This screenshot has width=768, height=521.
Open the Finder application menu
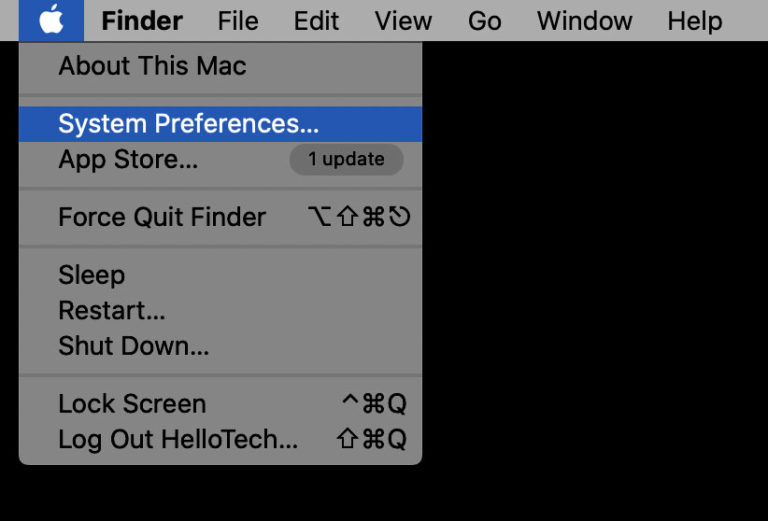[x=142, y=21]
